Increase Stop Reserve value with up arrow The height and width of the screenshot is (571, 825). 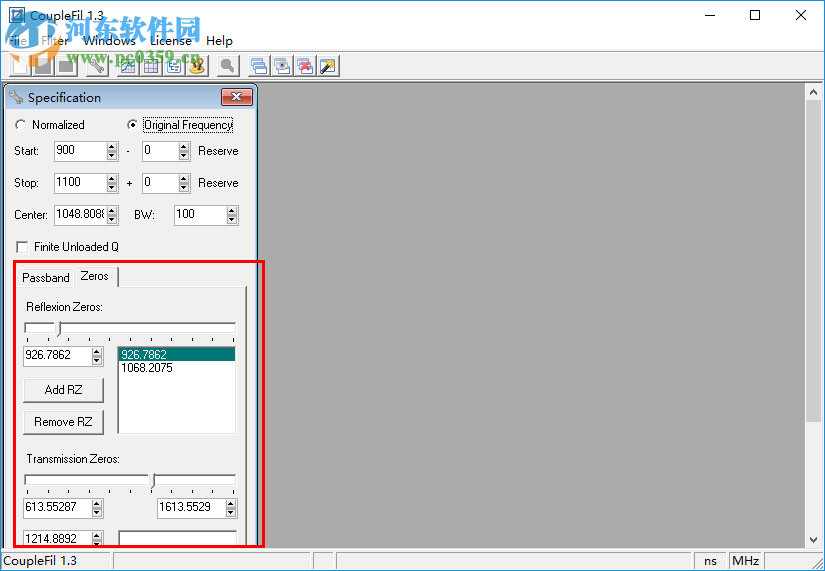coord(184,179)
